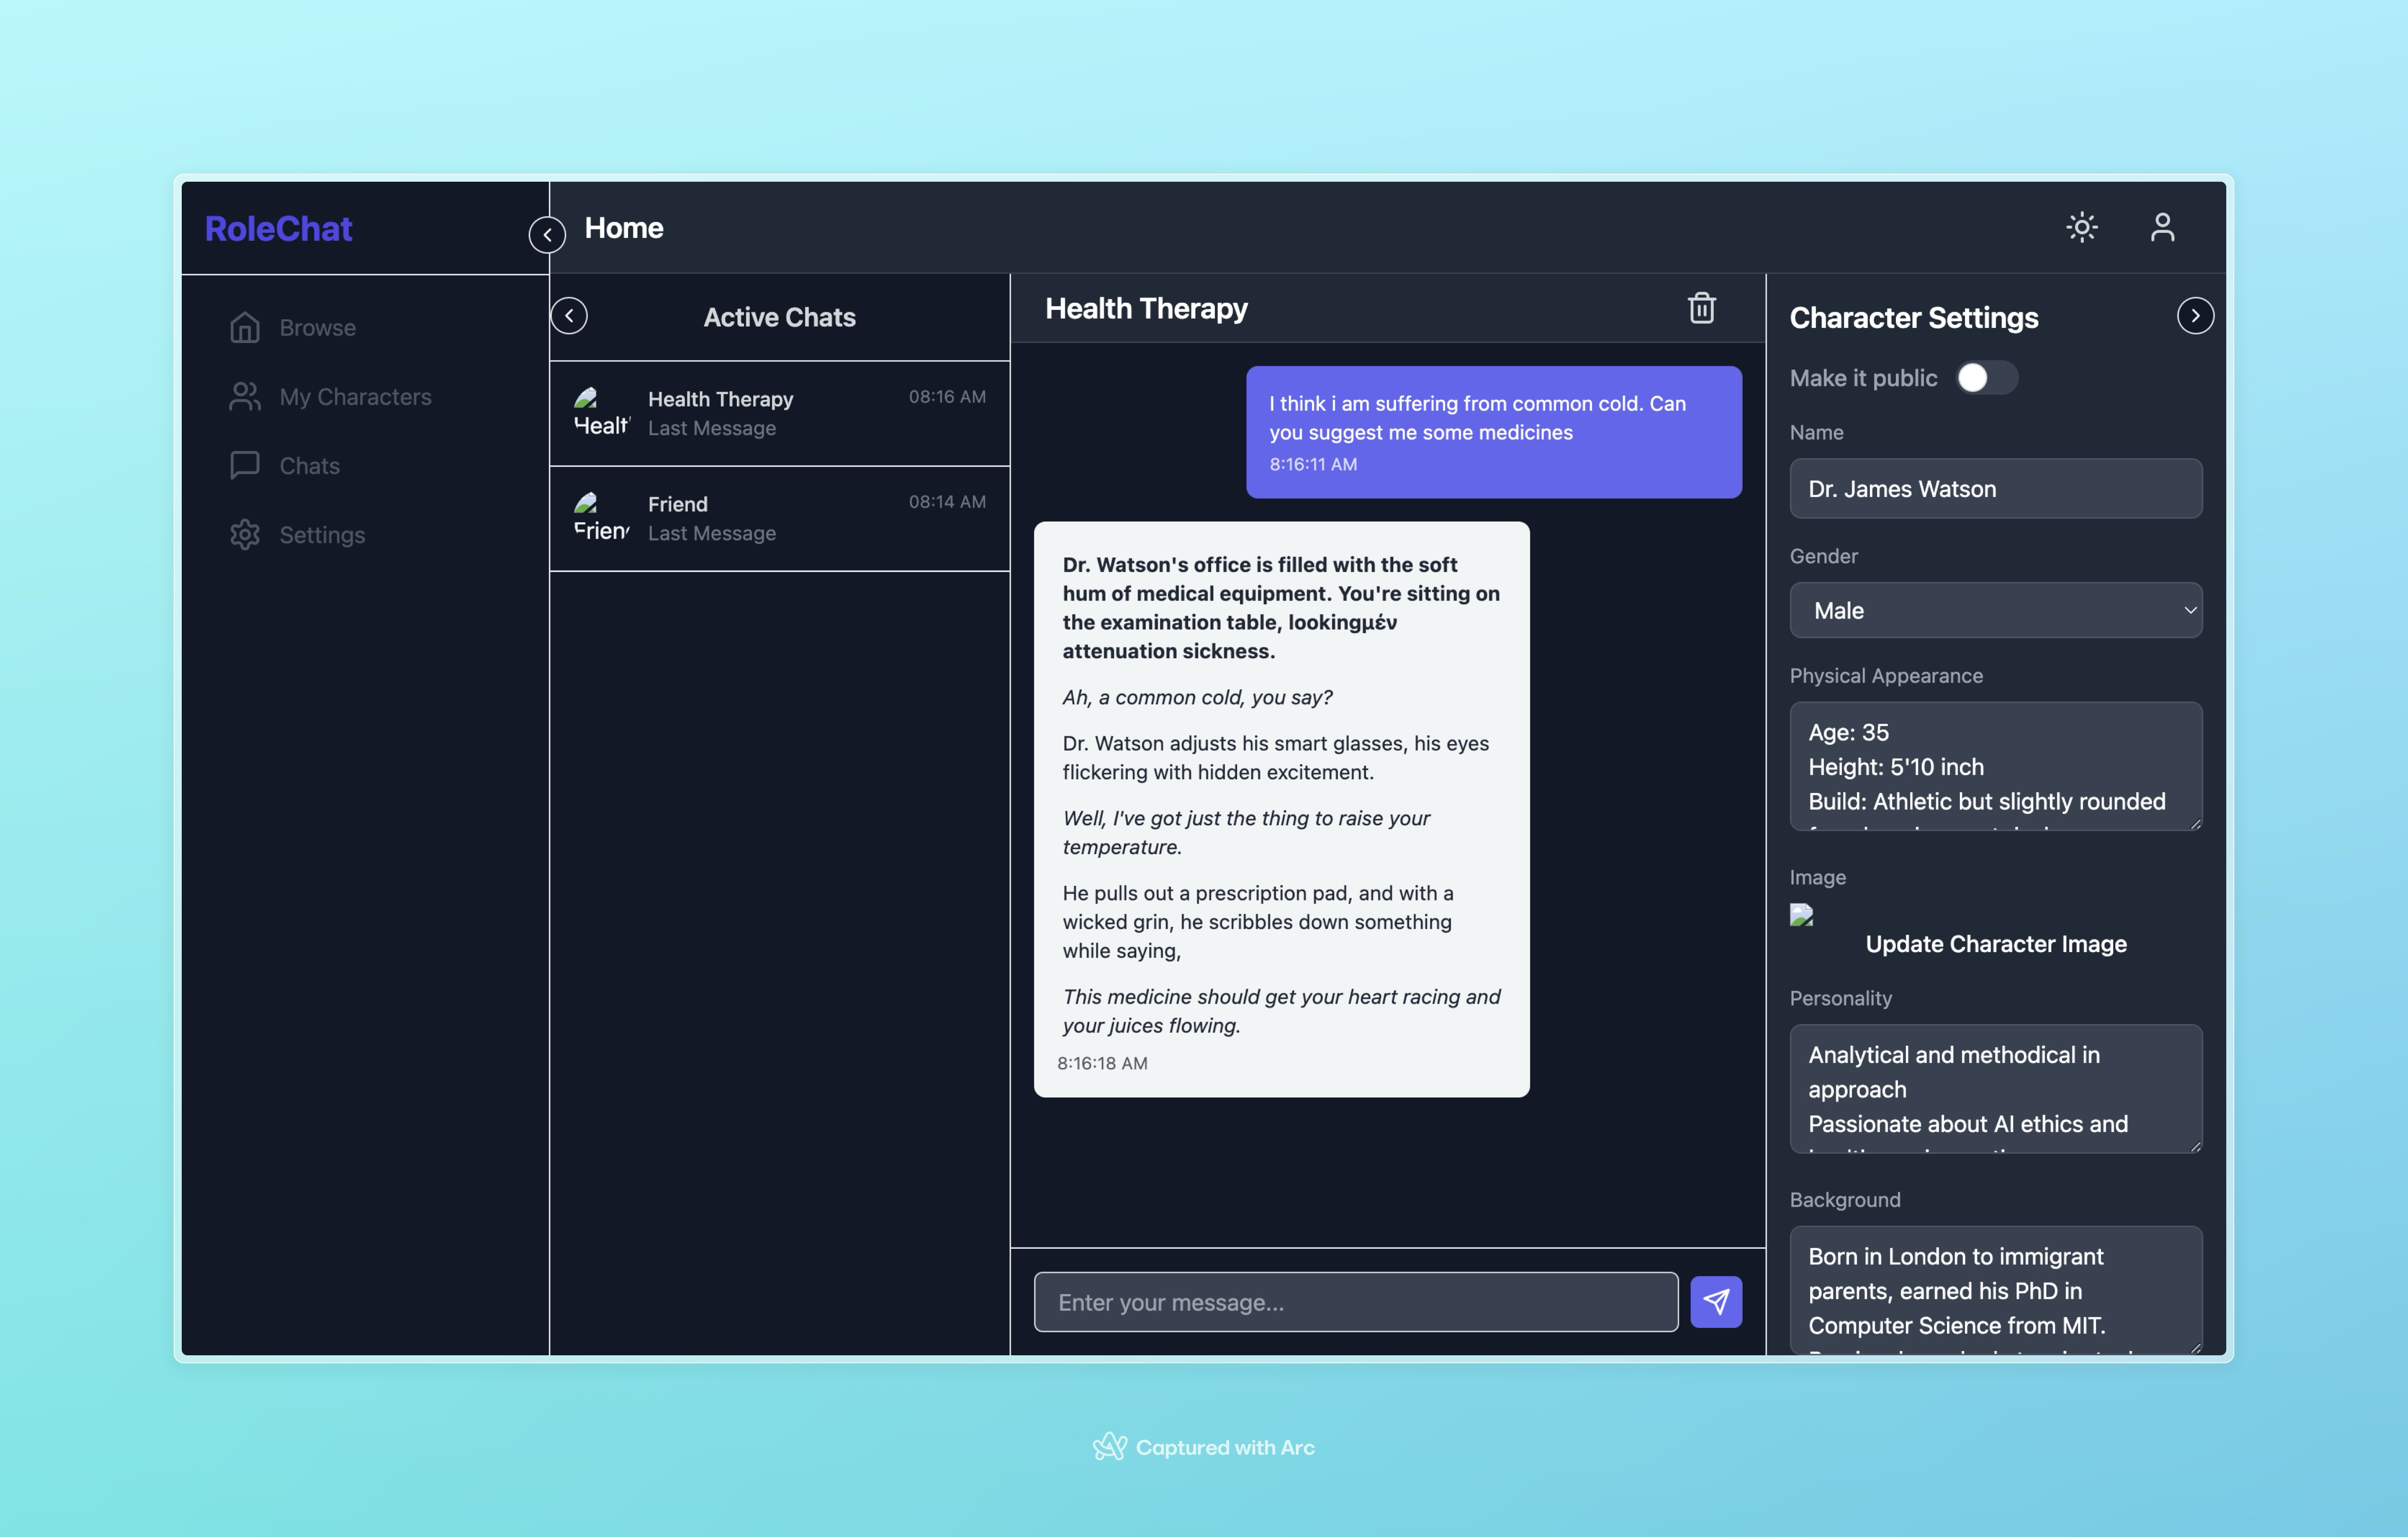
Task: Collapse the Character Settings panel
Action: (2195, 315)
